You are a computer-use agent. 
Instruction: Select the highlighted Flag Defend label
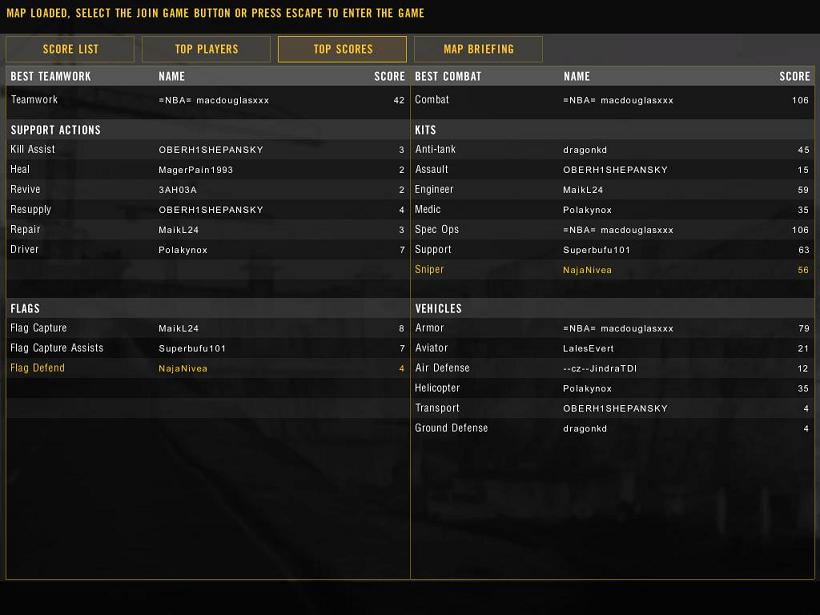37,368
